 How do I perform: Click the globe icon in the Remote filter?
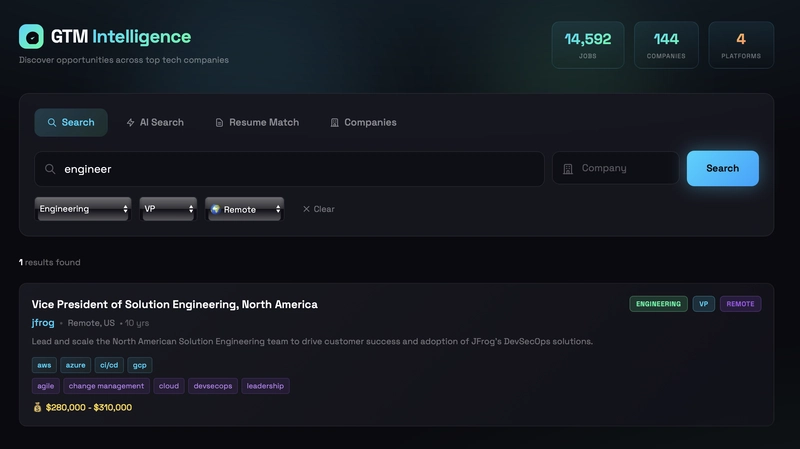[215, 209]
